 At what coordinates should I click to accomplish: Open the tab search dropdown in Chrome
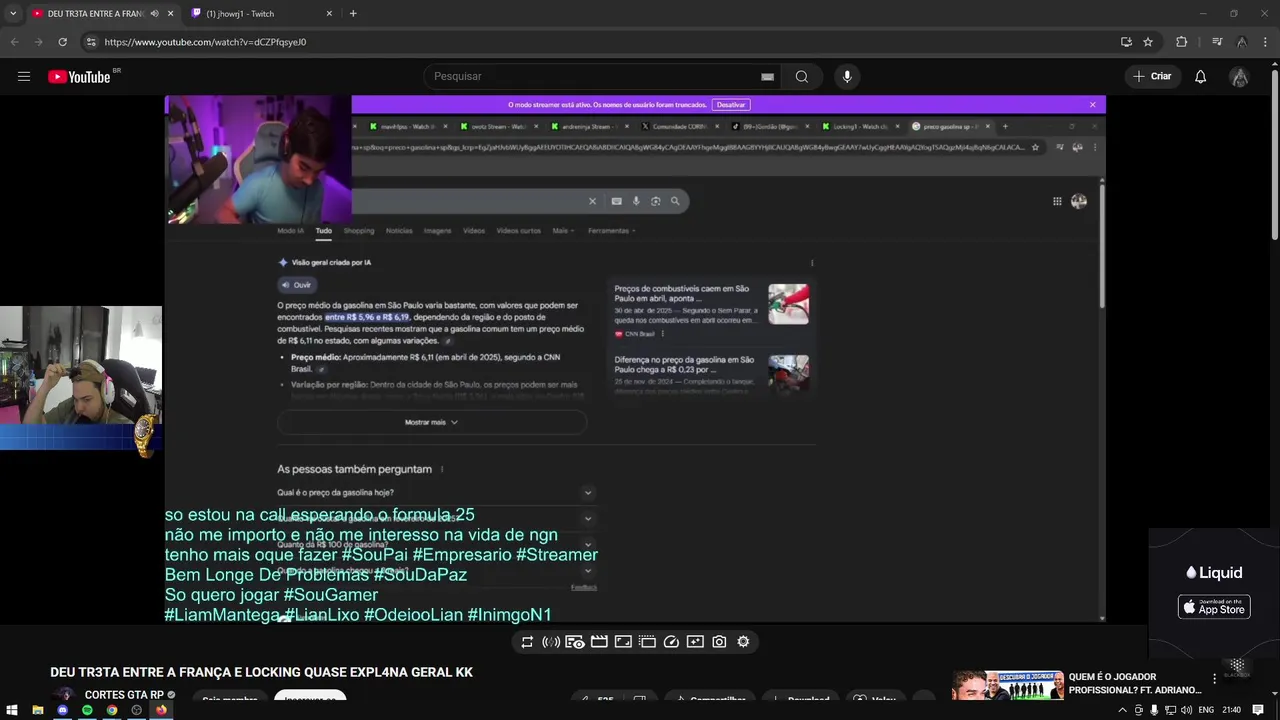point(13,13)
